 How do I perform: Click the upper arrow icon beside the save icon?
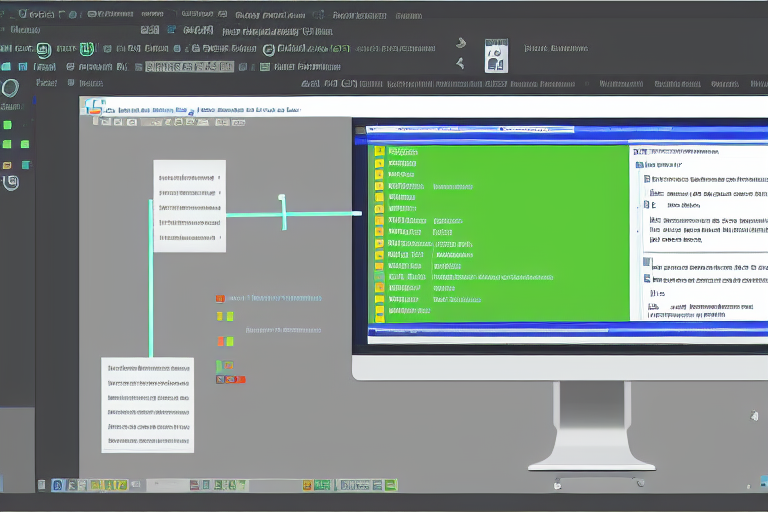tap(460, 43)
